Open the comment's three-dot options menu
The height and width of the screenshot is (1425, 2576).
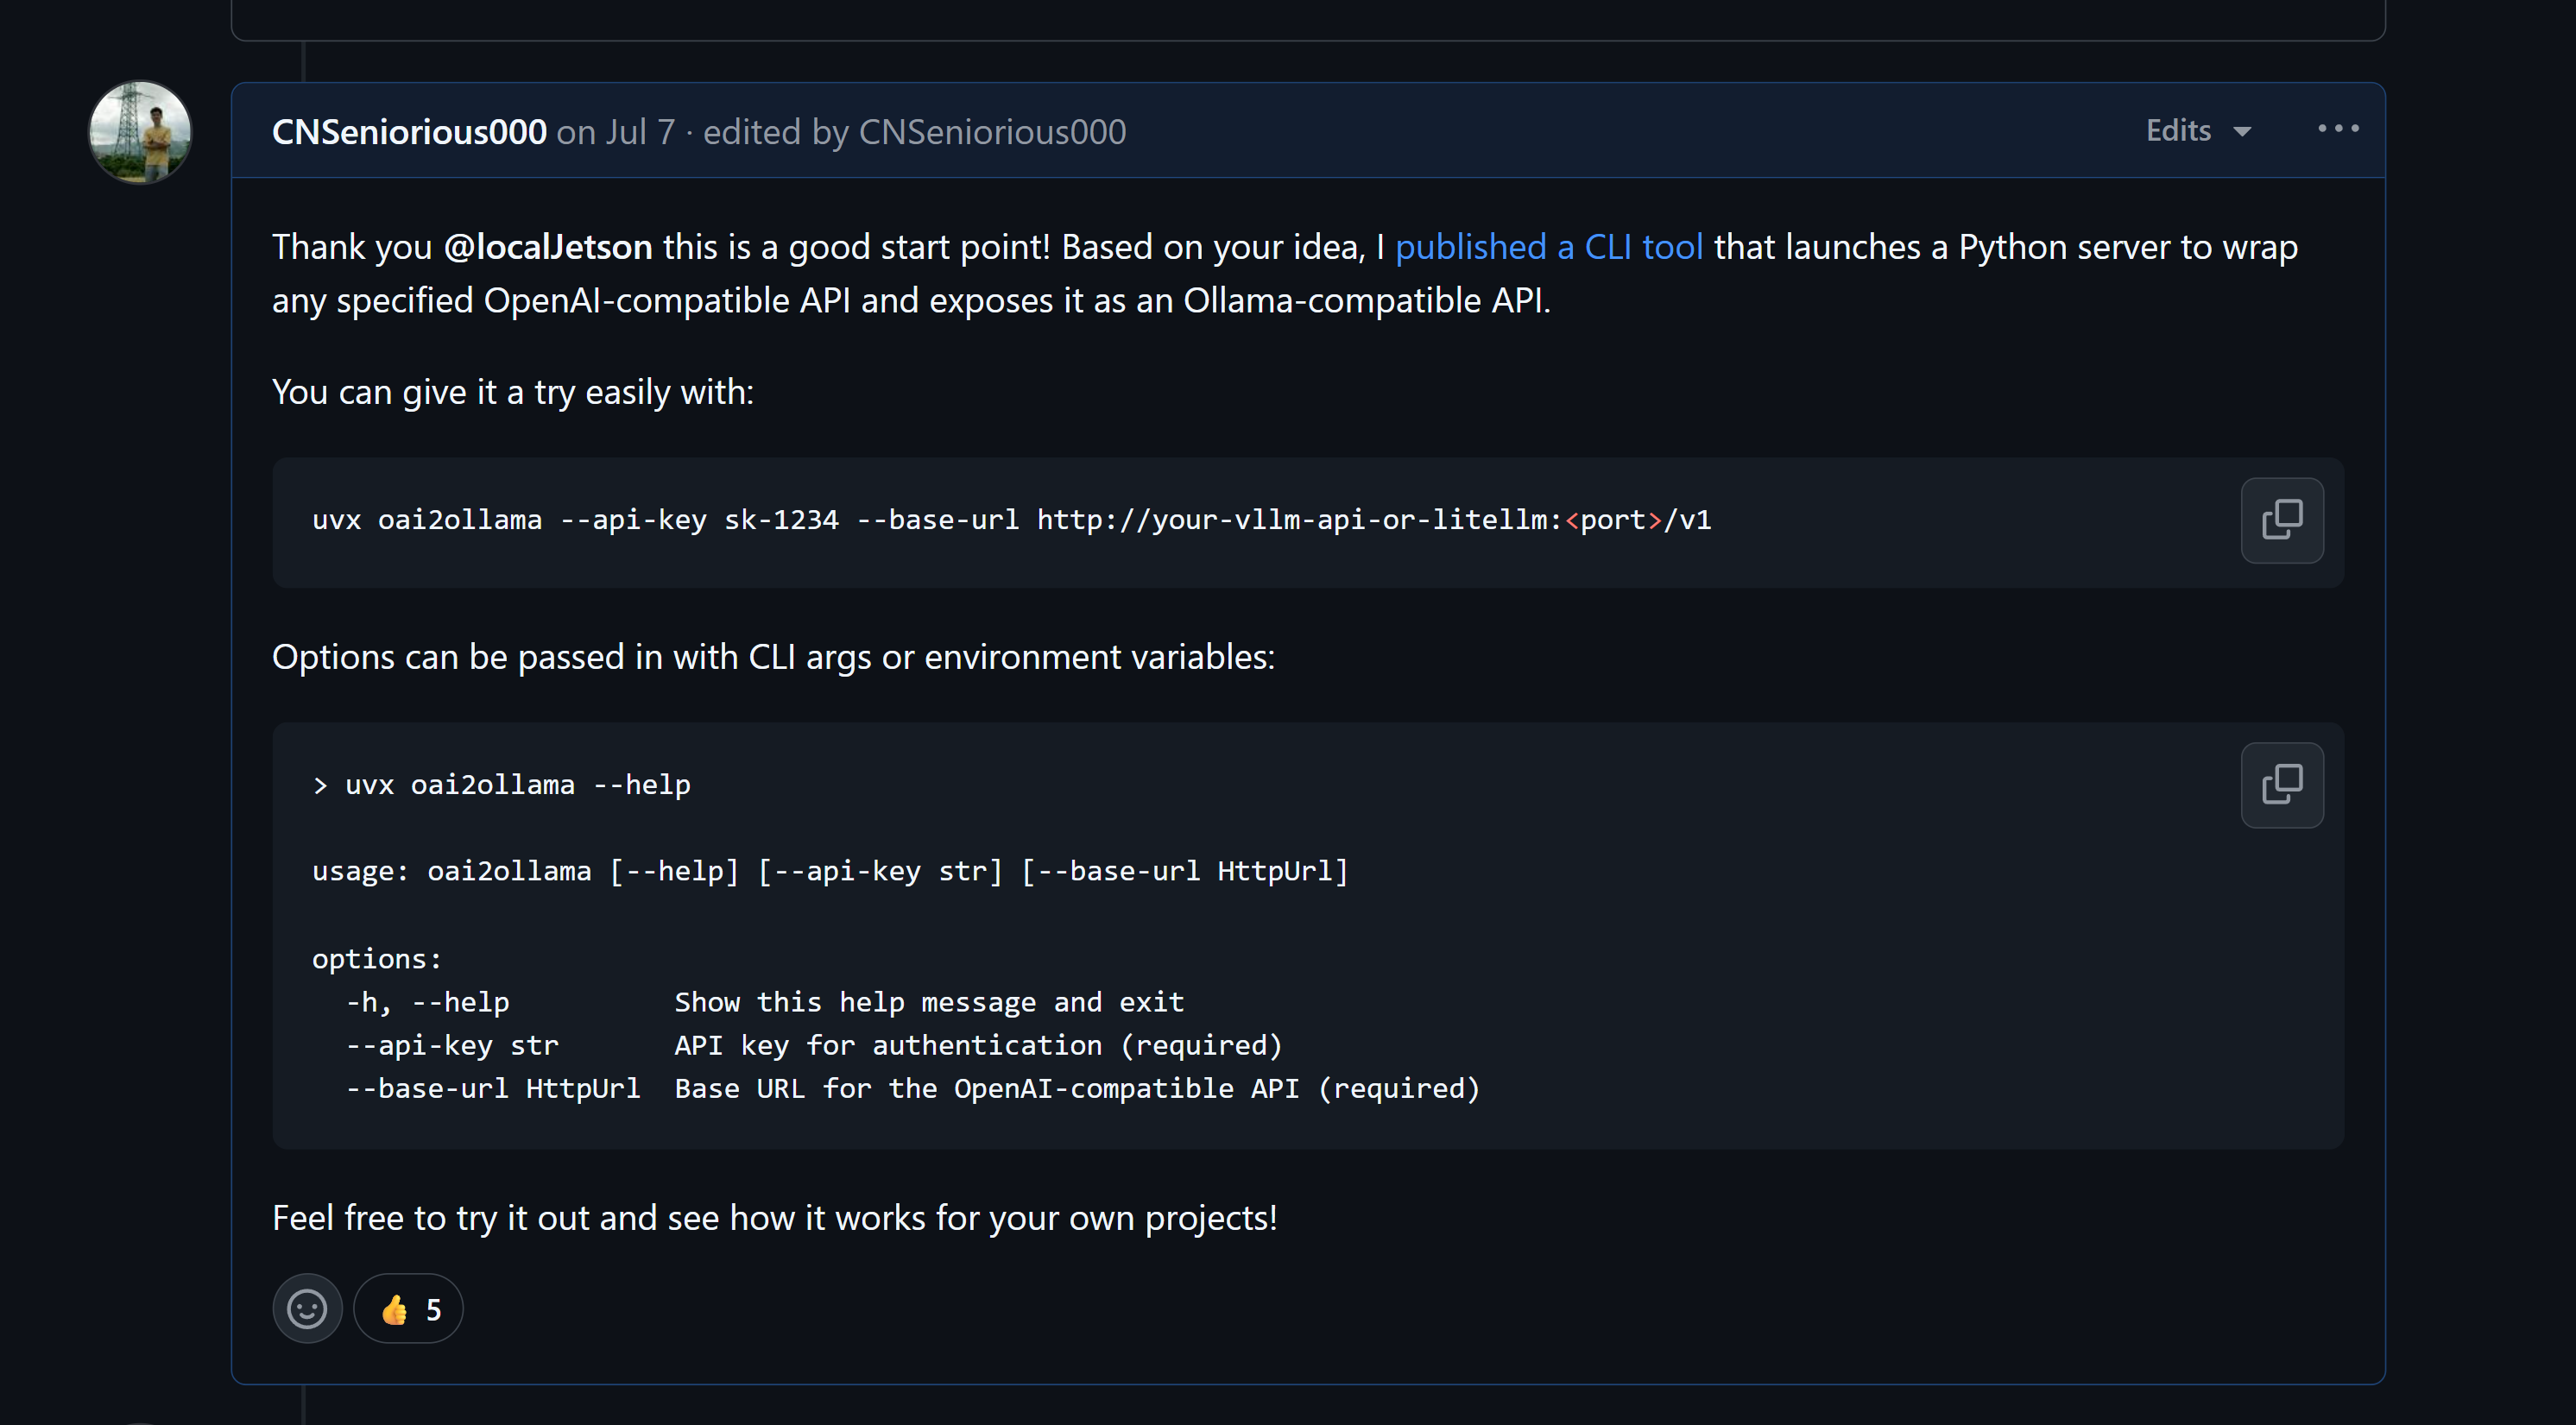tap(2338, 129)
